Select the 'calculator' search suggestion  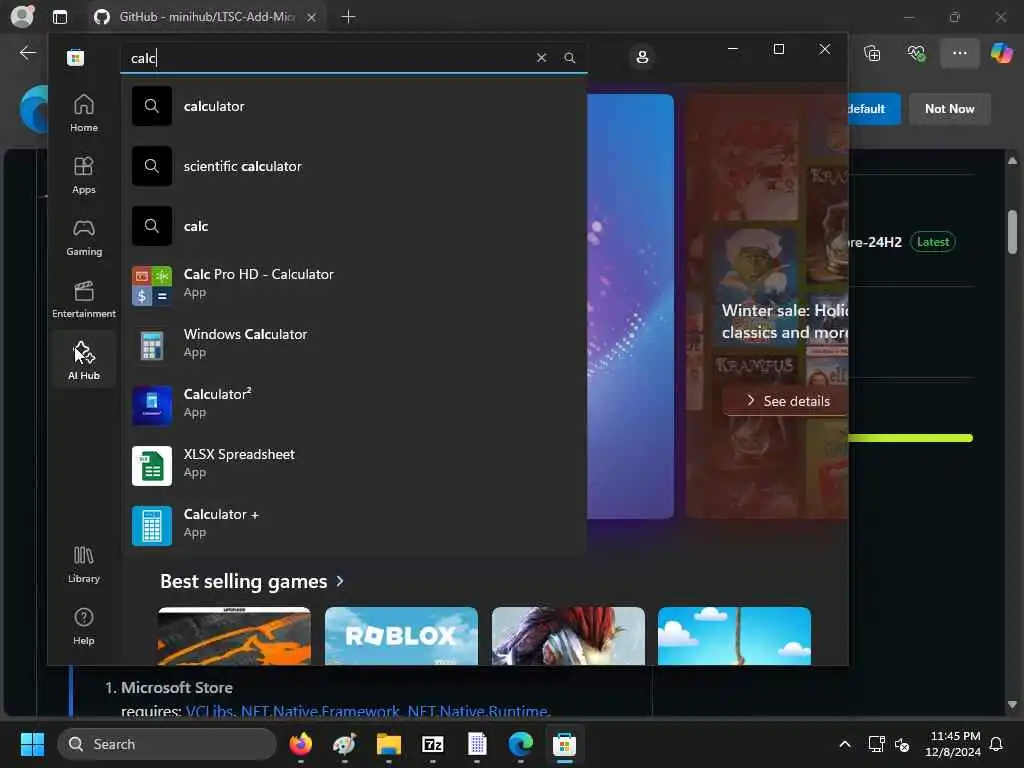(353, 106)
